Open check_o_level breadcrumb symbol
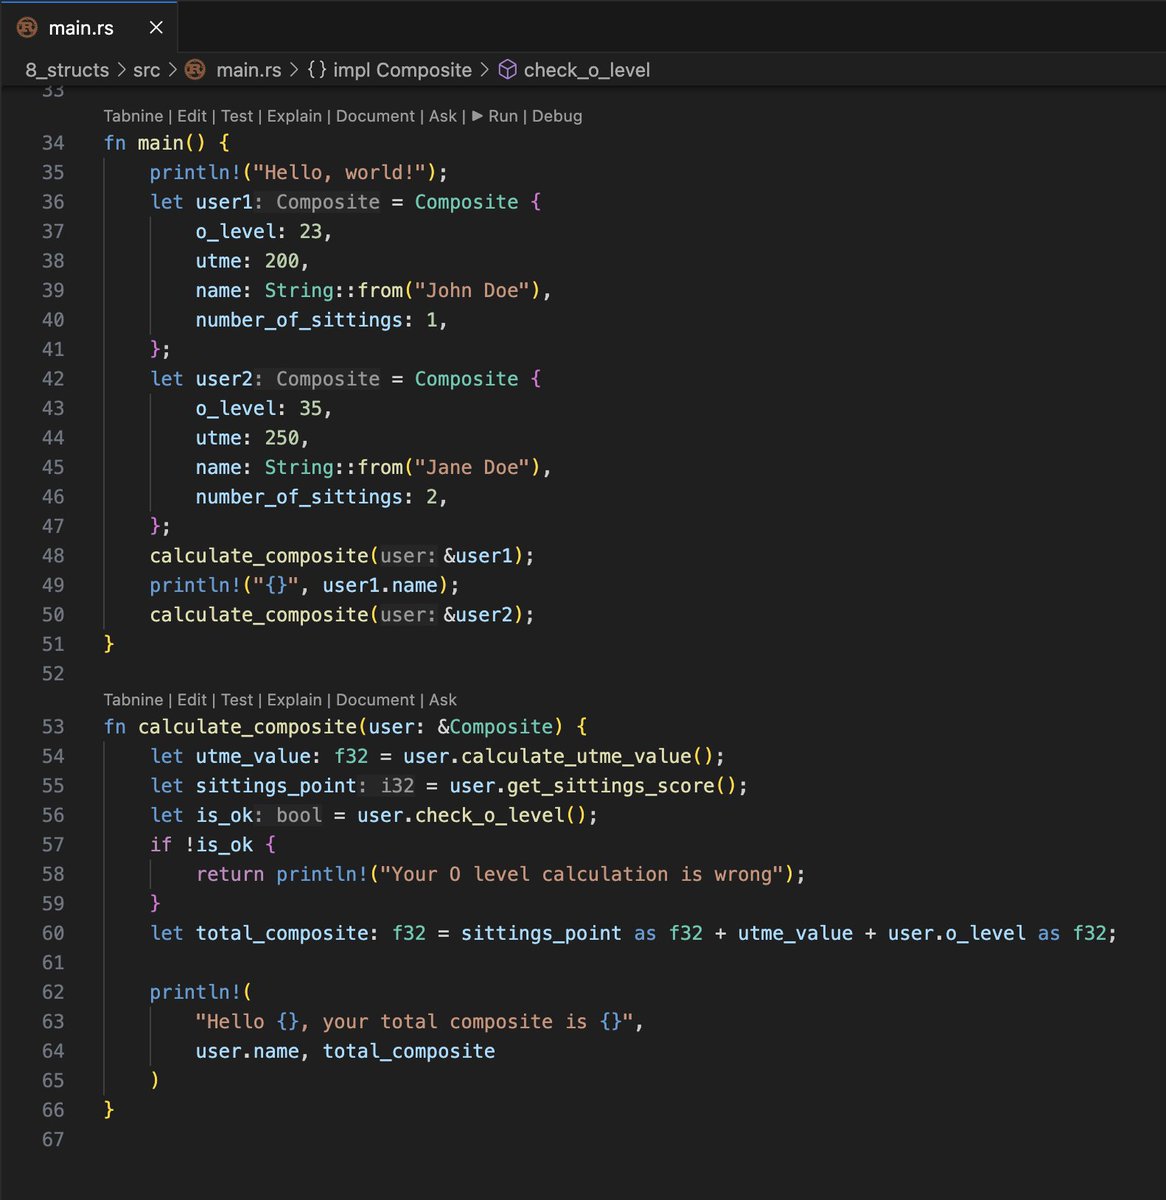 [587, 70]
